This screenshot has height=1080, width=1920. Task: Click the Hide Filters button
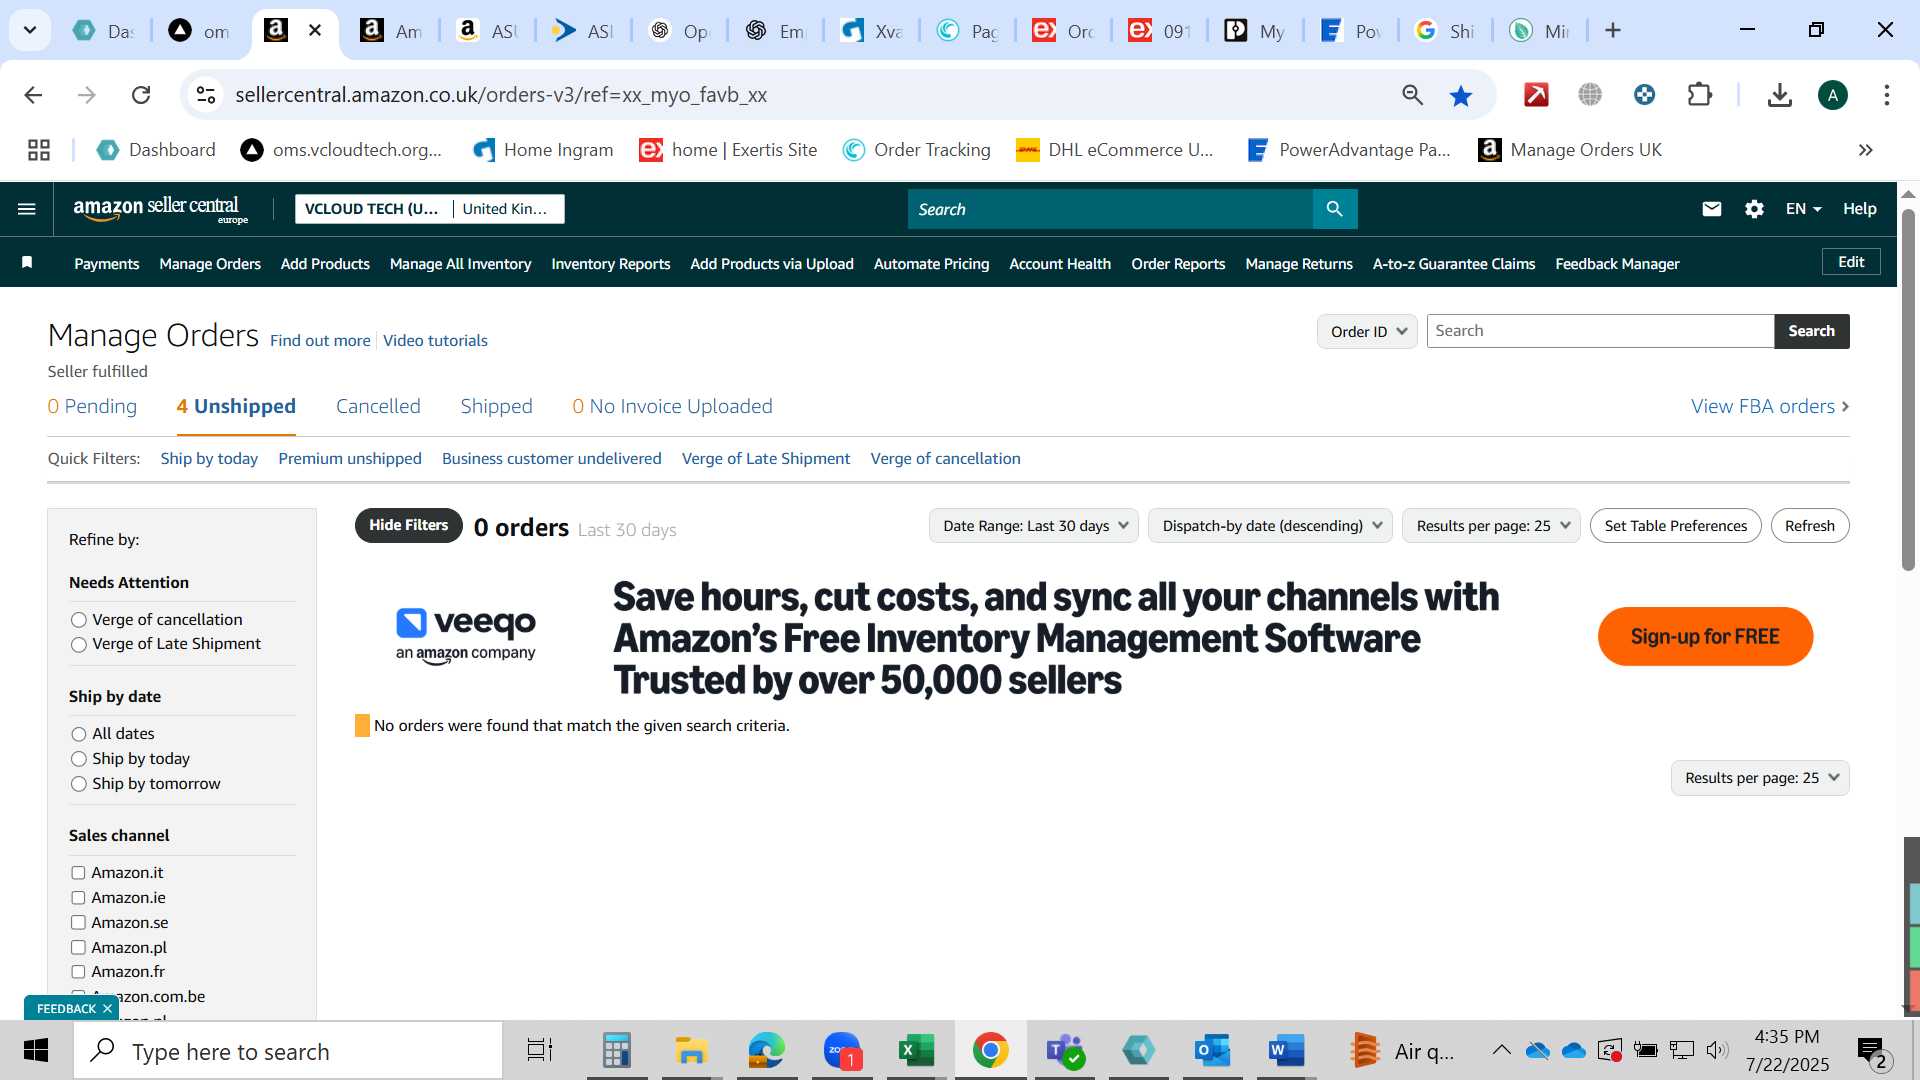click(x=408, y=526)
